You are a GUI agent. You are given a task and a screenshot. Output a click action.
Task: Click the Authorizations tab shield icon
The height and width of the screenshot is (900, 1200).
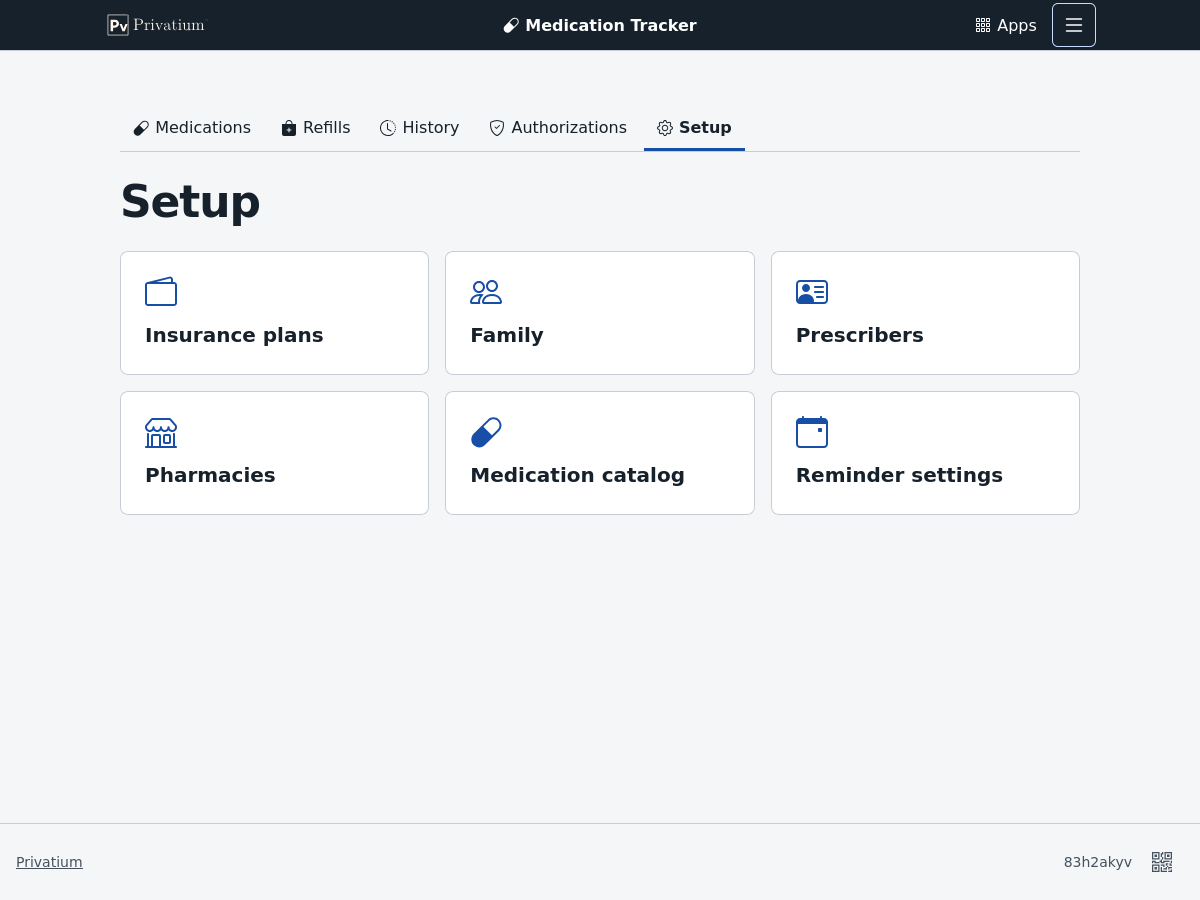tap(497, 128)
